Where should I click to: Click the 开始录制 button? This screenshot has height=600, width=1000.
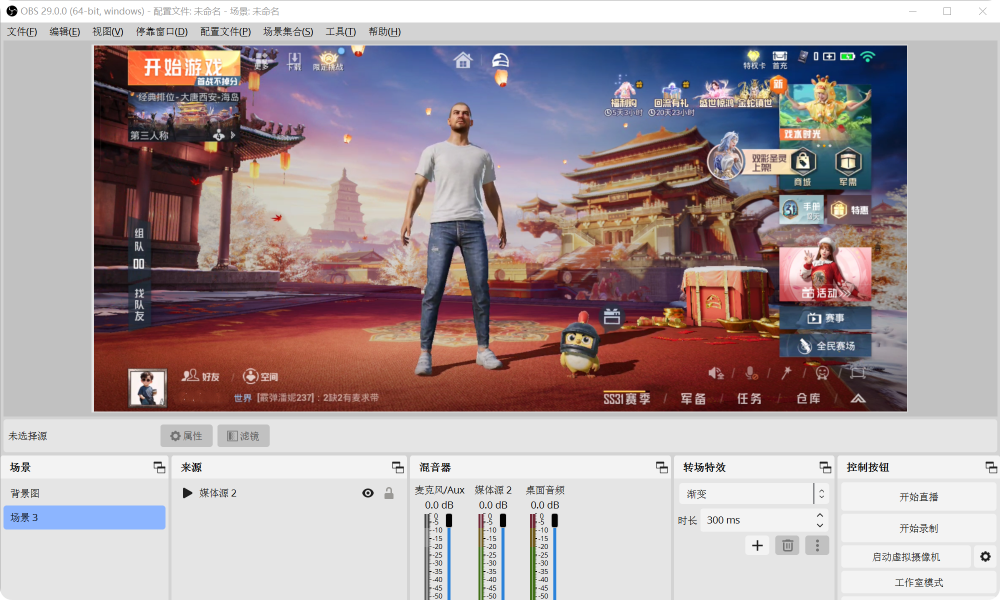(x=918, y=528)
